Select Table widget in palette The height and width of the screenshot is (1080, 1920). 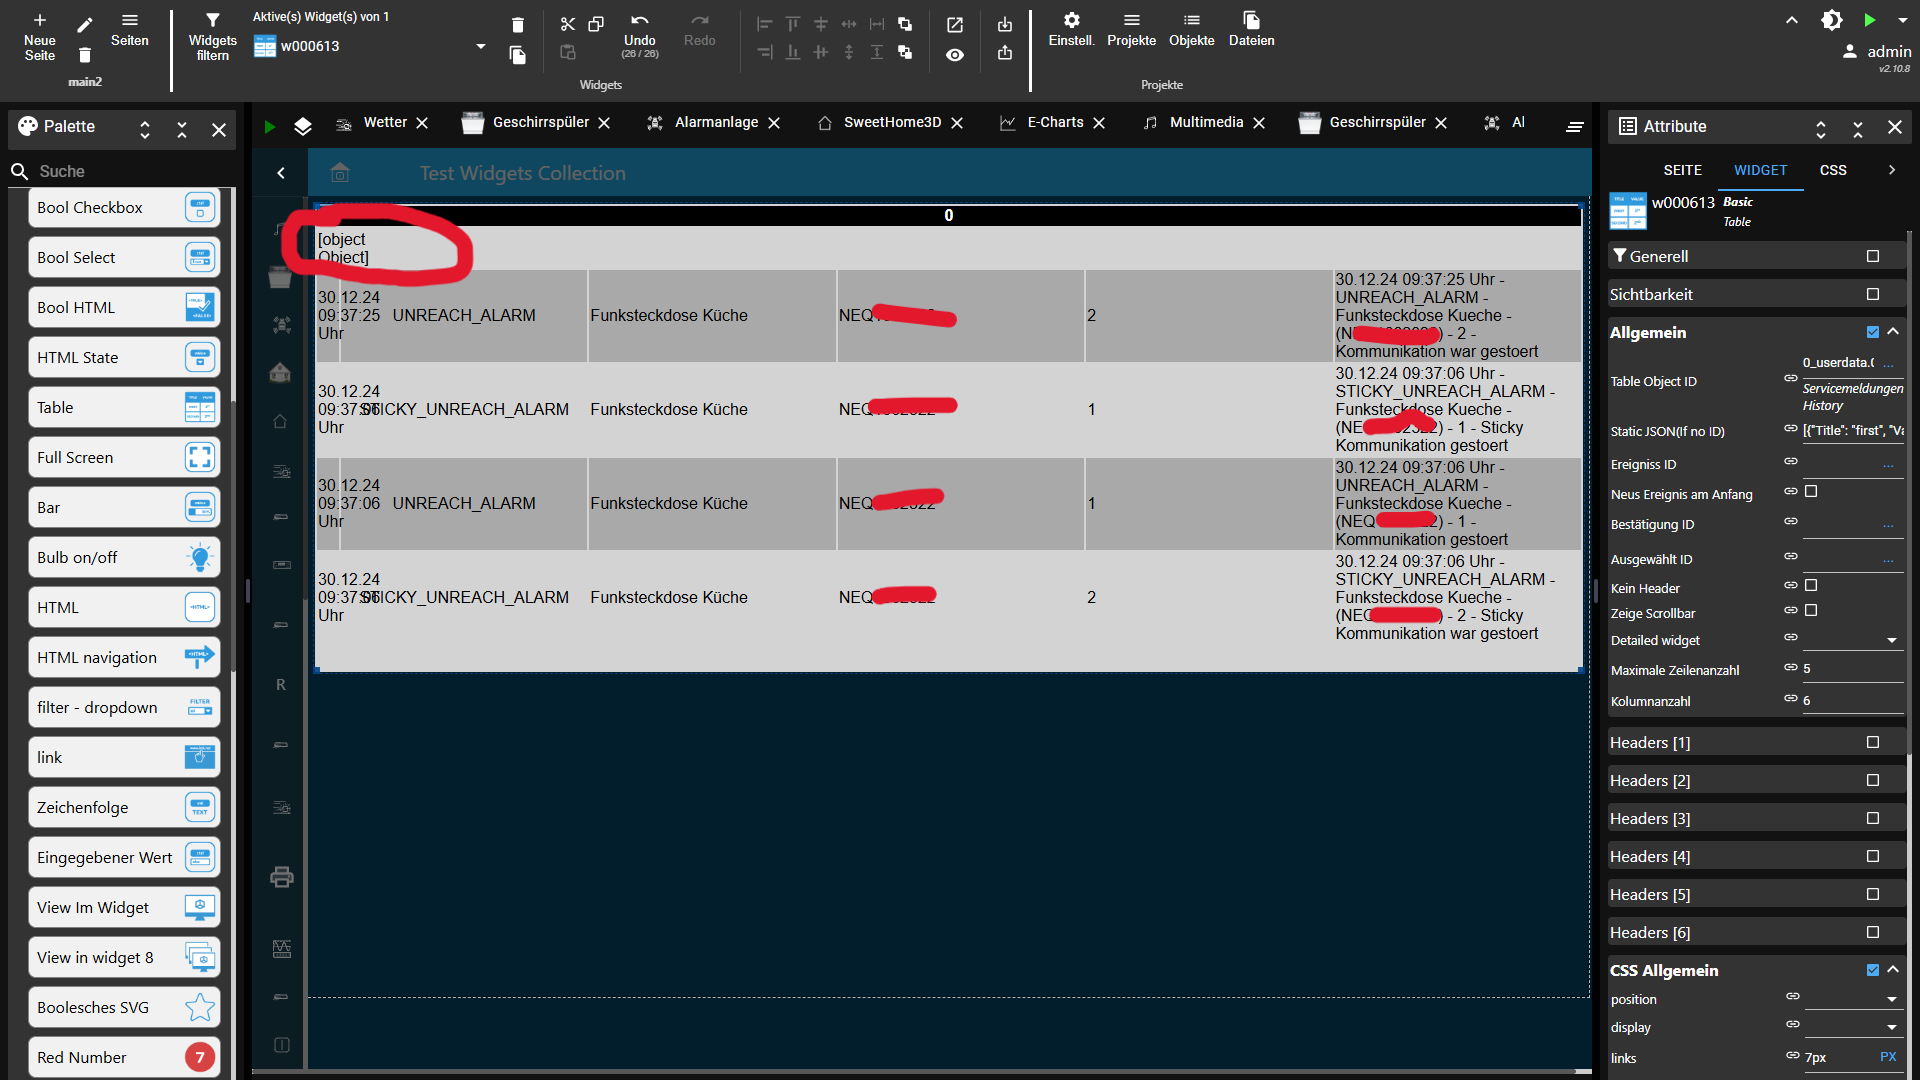coord(124,407)
